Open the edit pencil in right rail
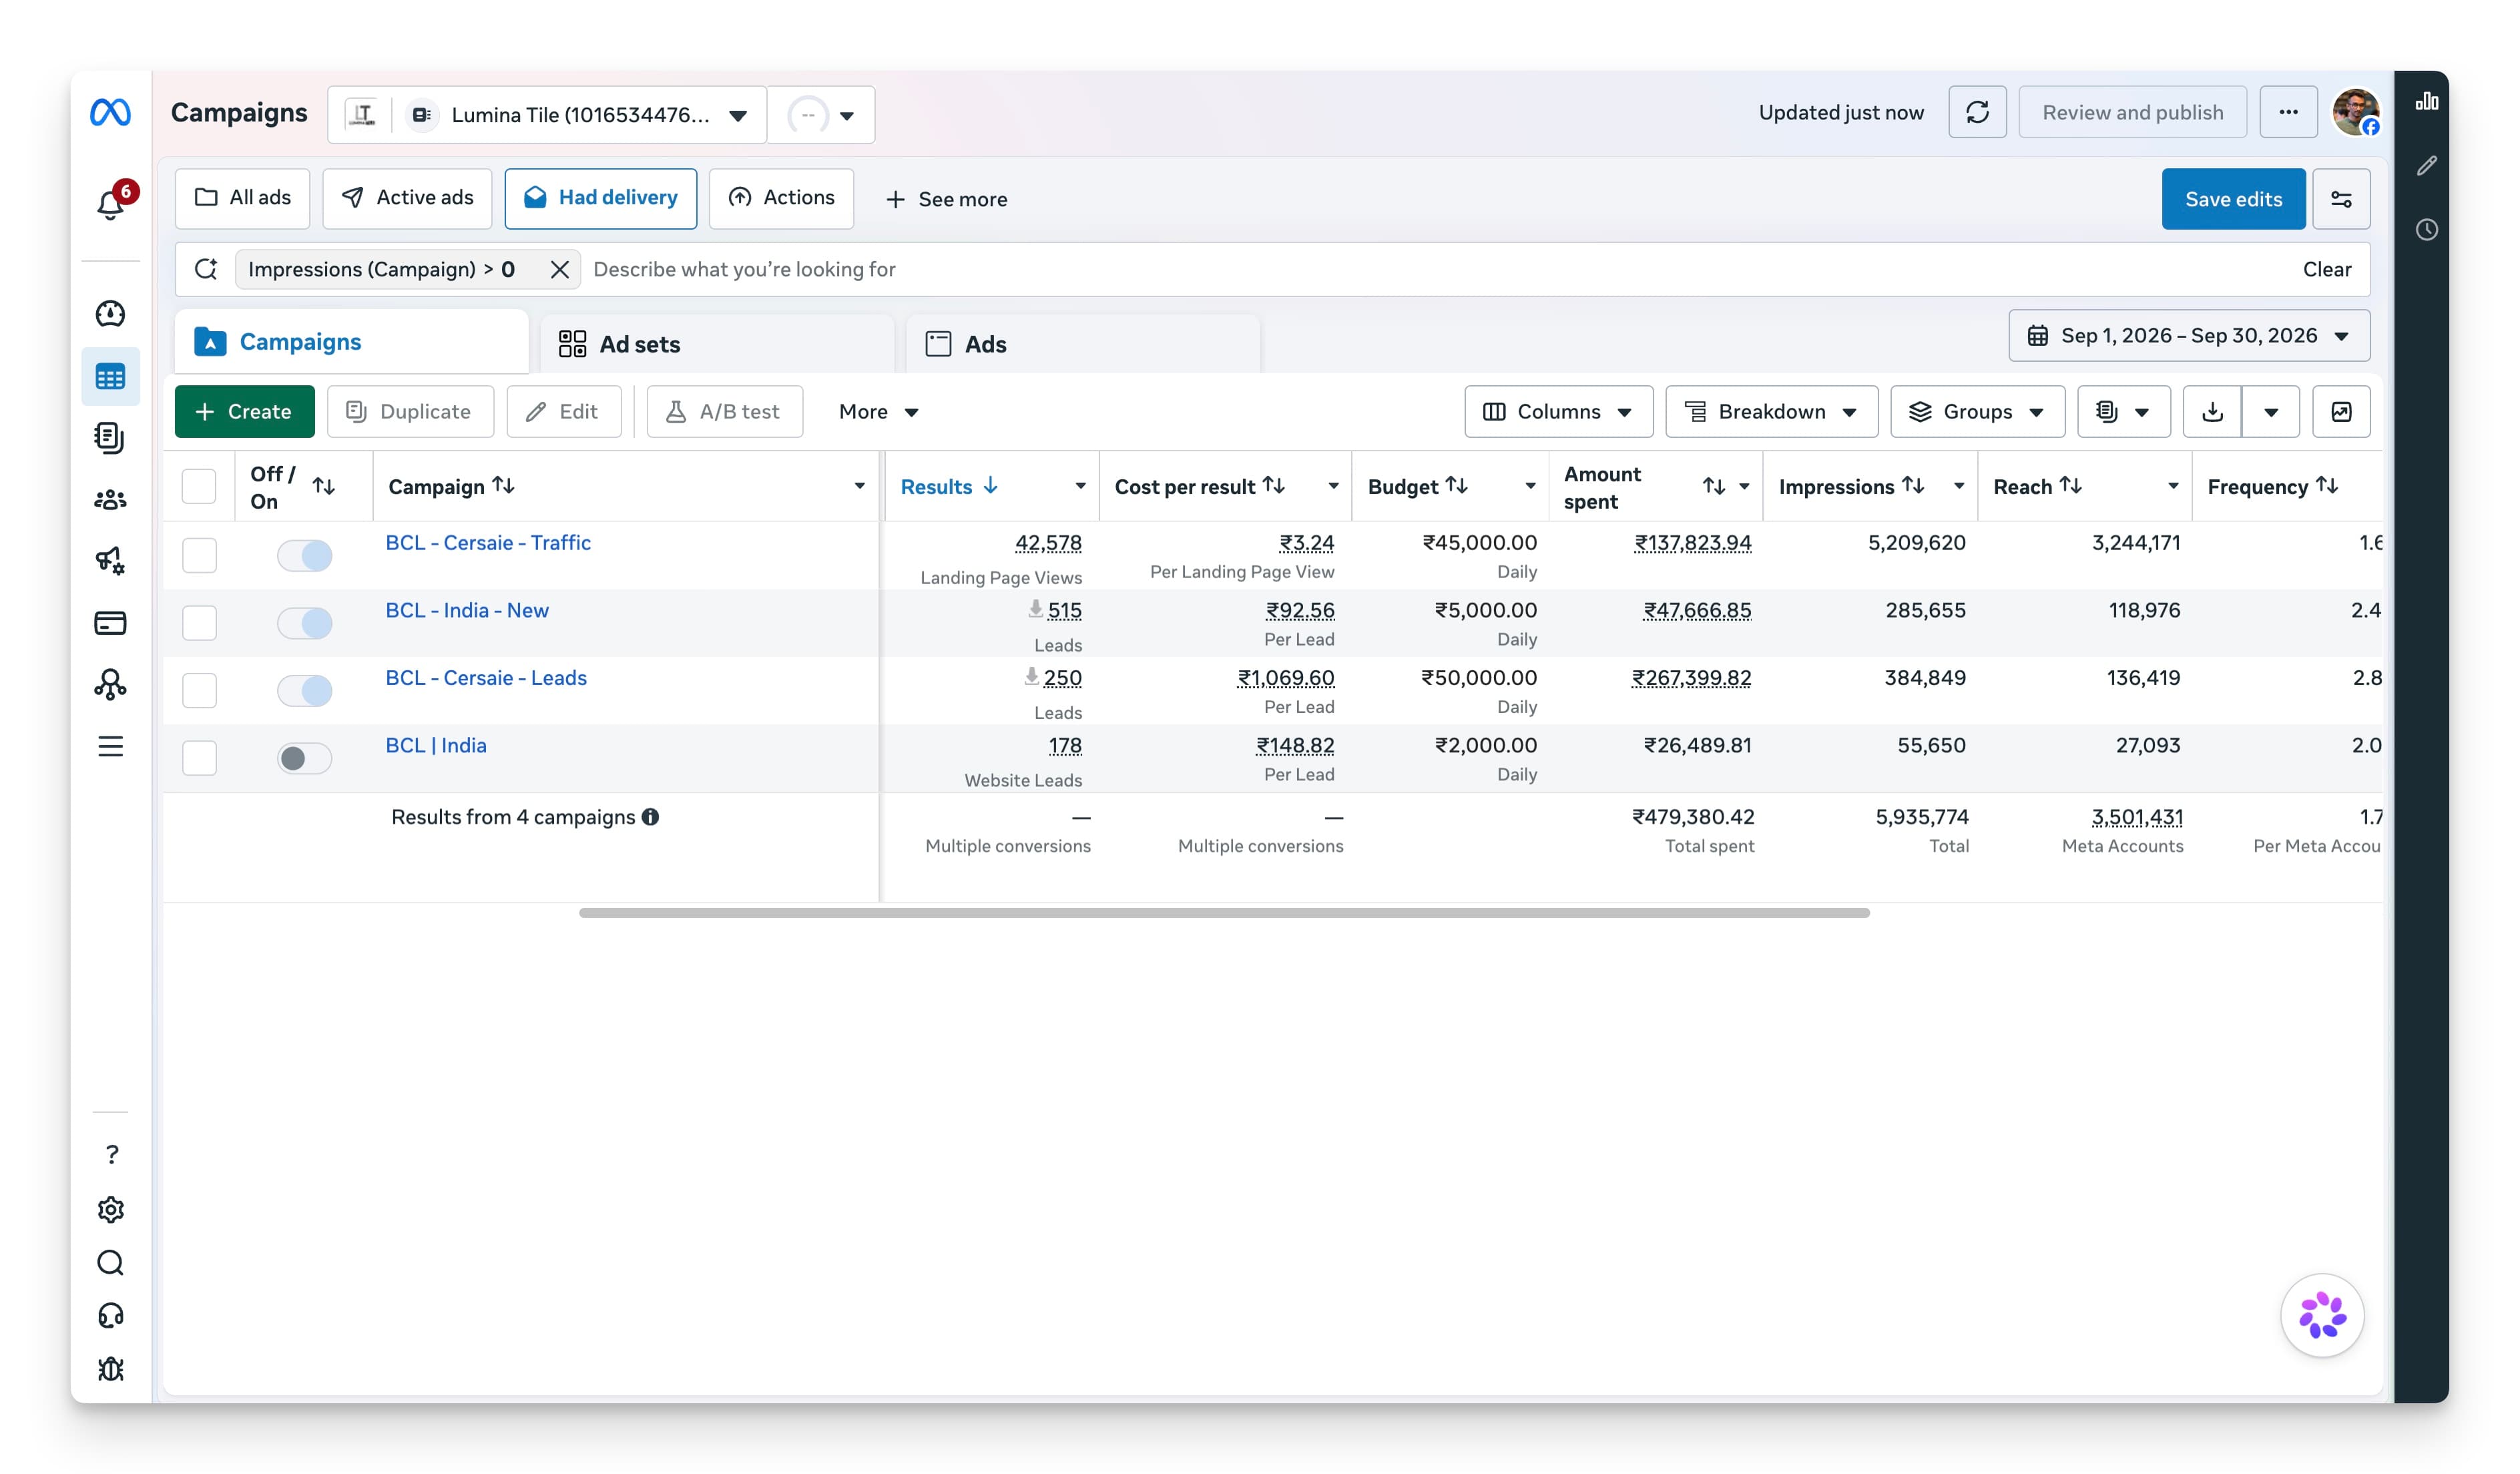The image size is (2520, 1474). click(2426, 165)
